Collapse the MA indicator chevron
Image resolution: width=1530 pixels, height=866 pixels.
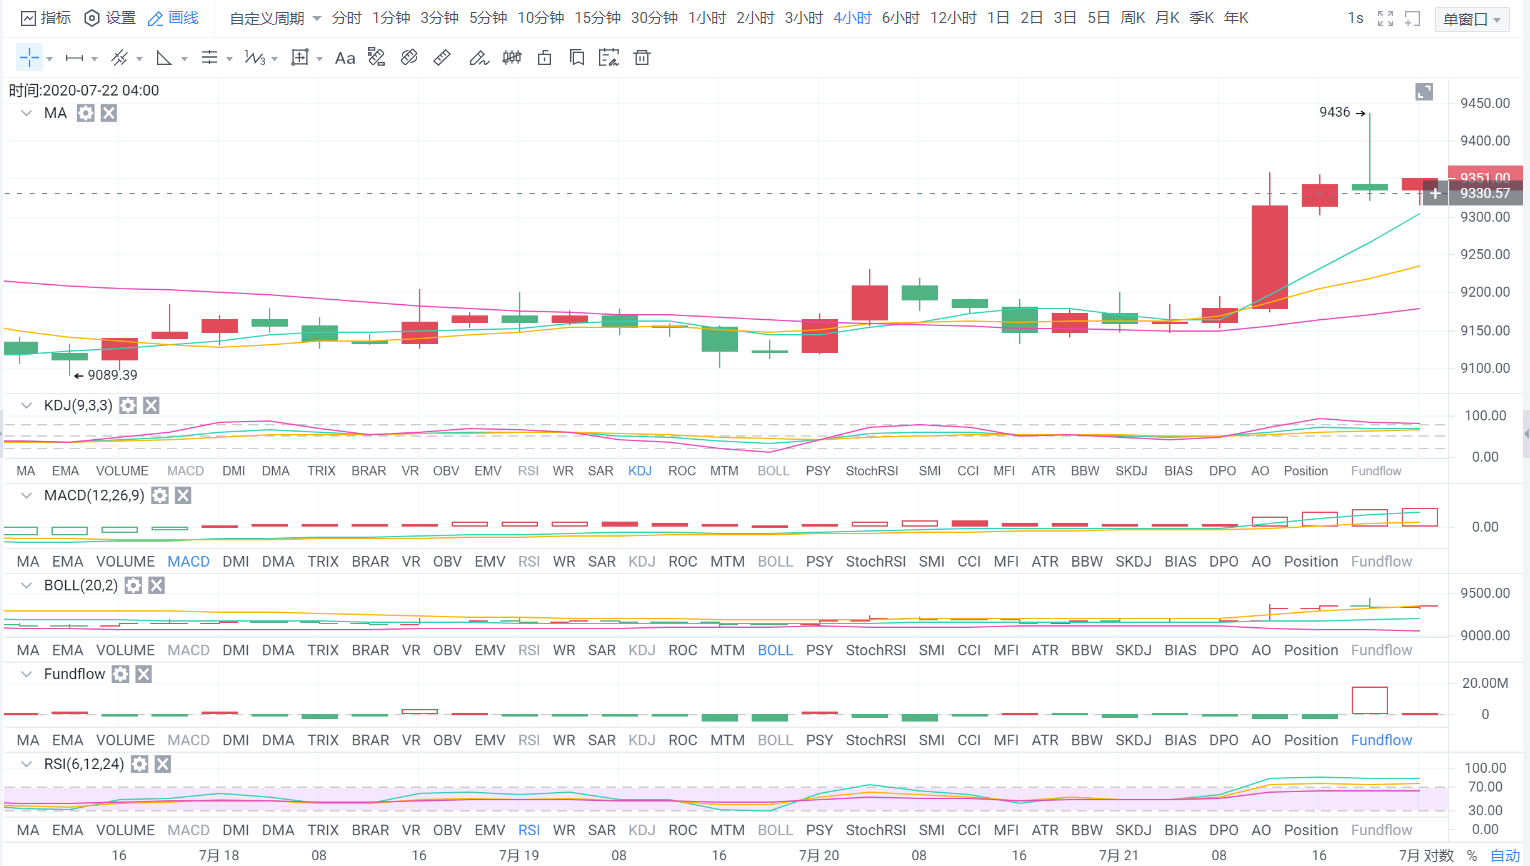(26, 113)
